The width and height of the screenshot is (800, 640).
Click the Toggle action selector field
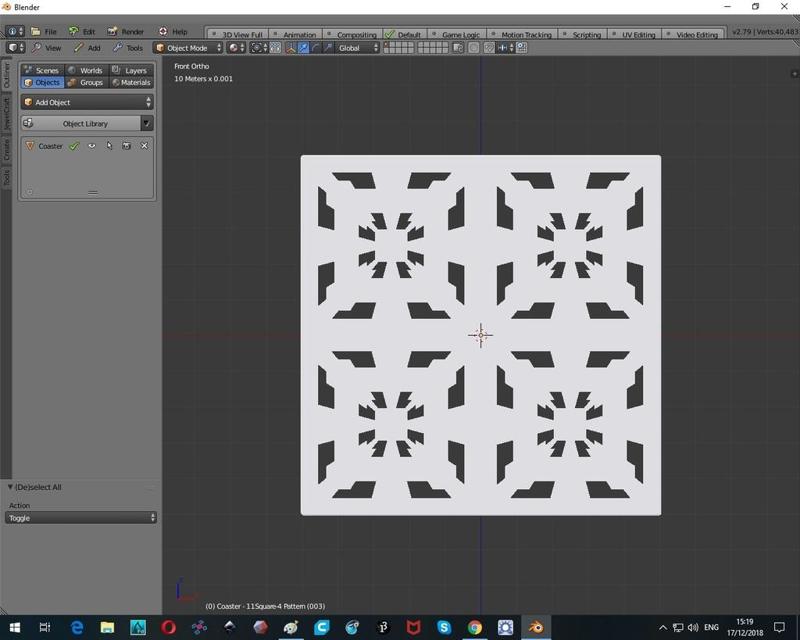point(80,518)
